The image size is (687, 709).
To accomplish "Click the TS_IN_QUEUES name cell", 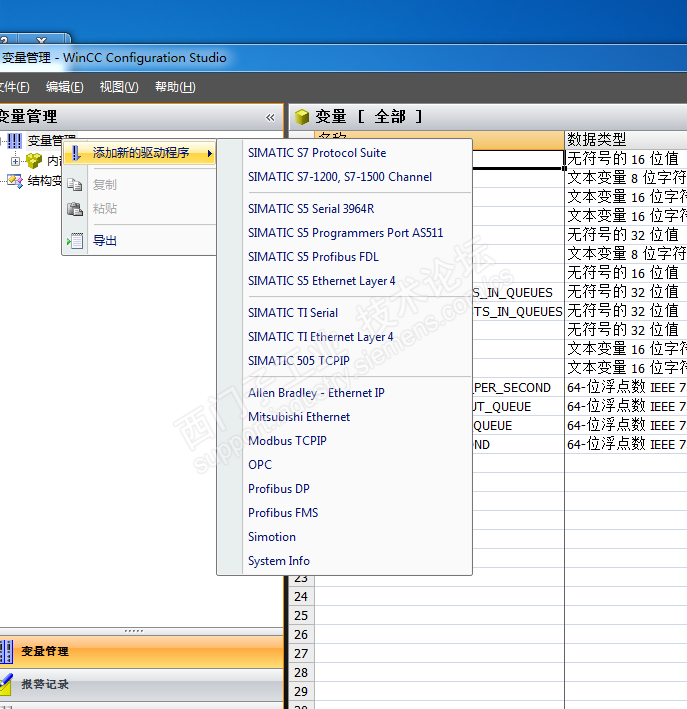I will click(x=517, y=312).
